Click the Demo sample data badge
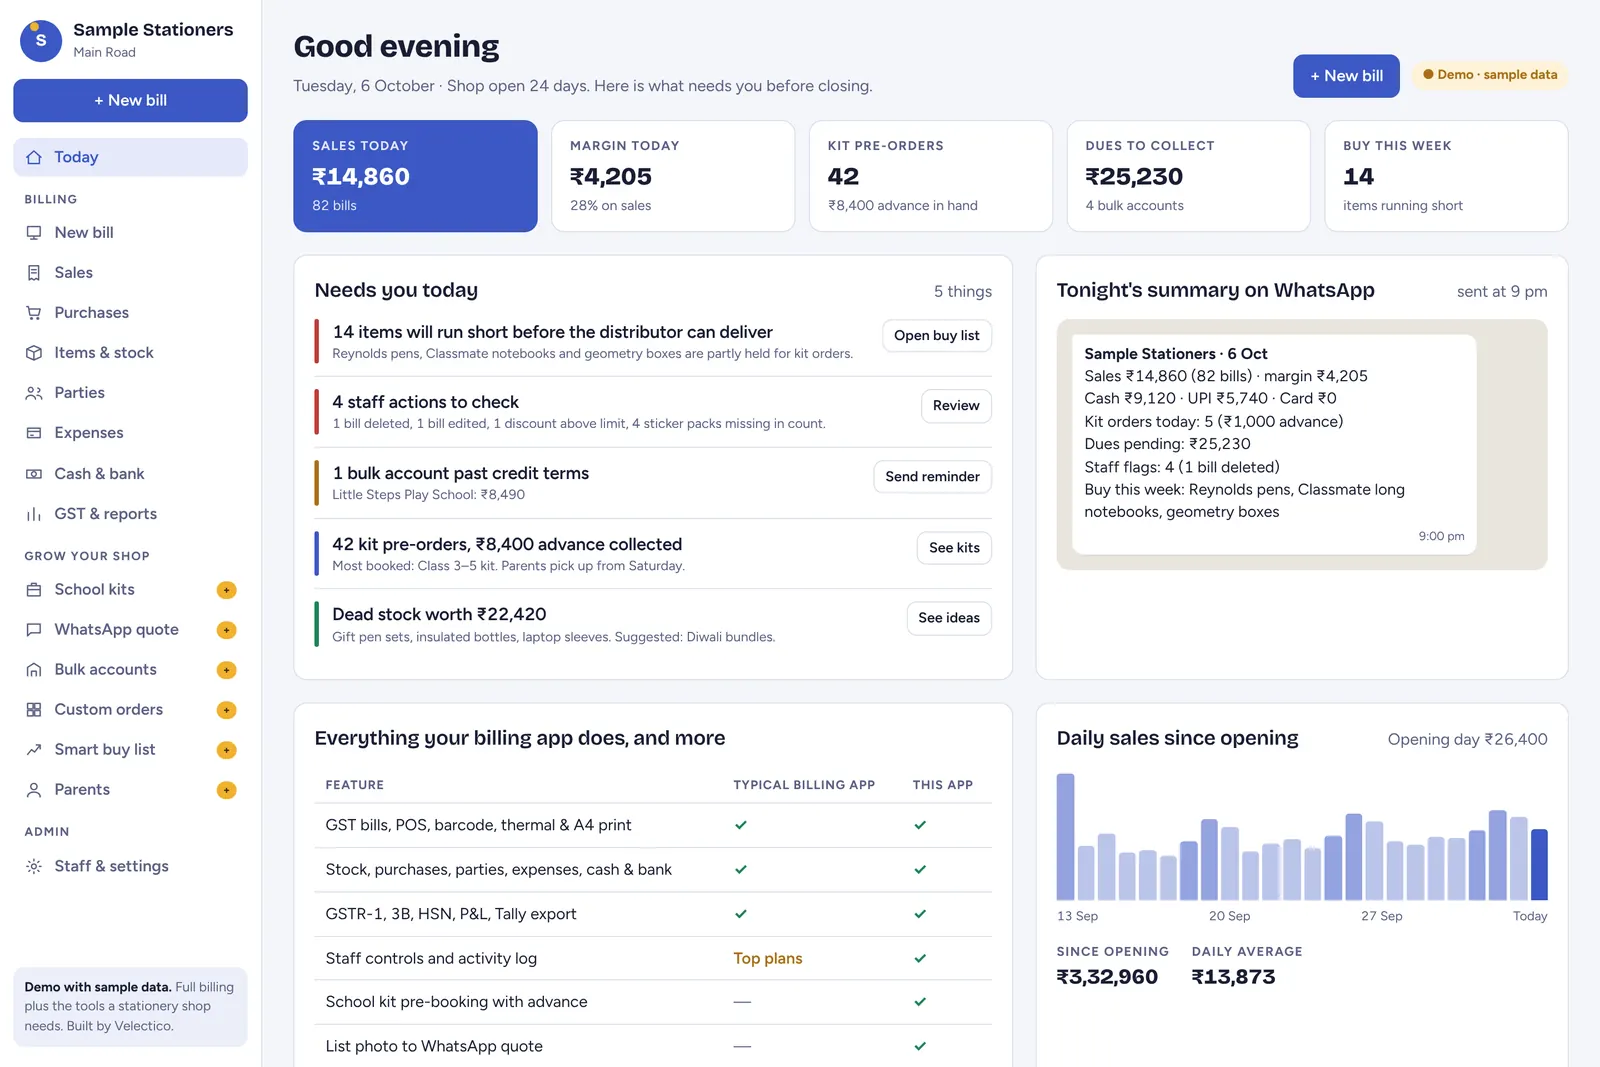The image size is (1600, 1067). point(1490,75)
